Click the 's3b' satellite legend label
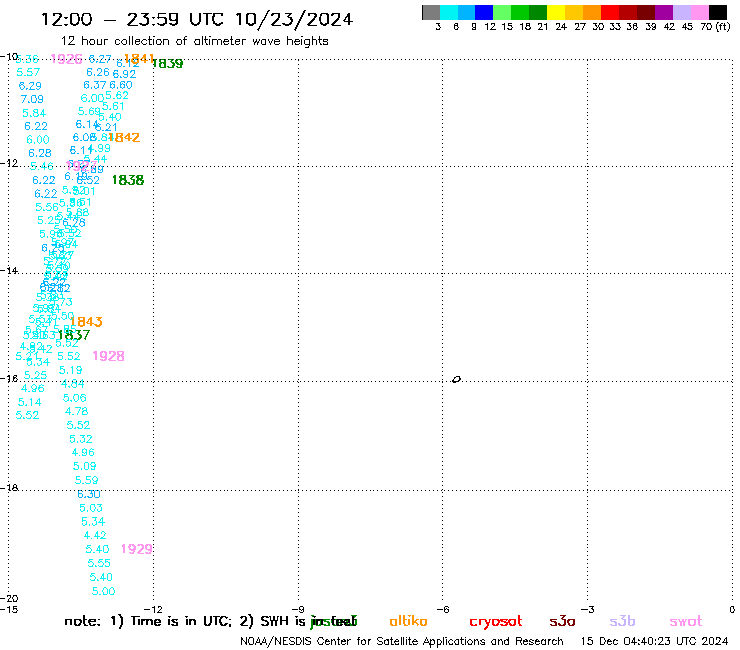This screenshot has width=740, height=650. [622, 621]
